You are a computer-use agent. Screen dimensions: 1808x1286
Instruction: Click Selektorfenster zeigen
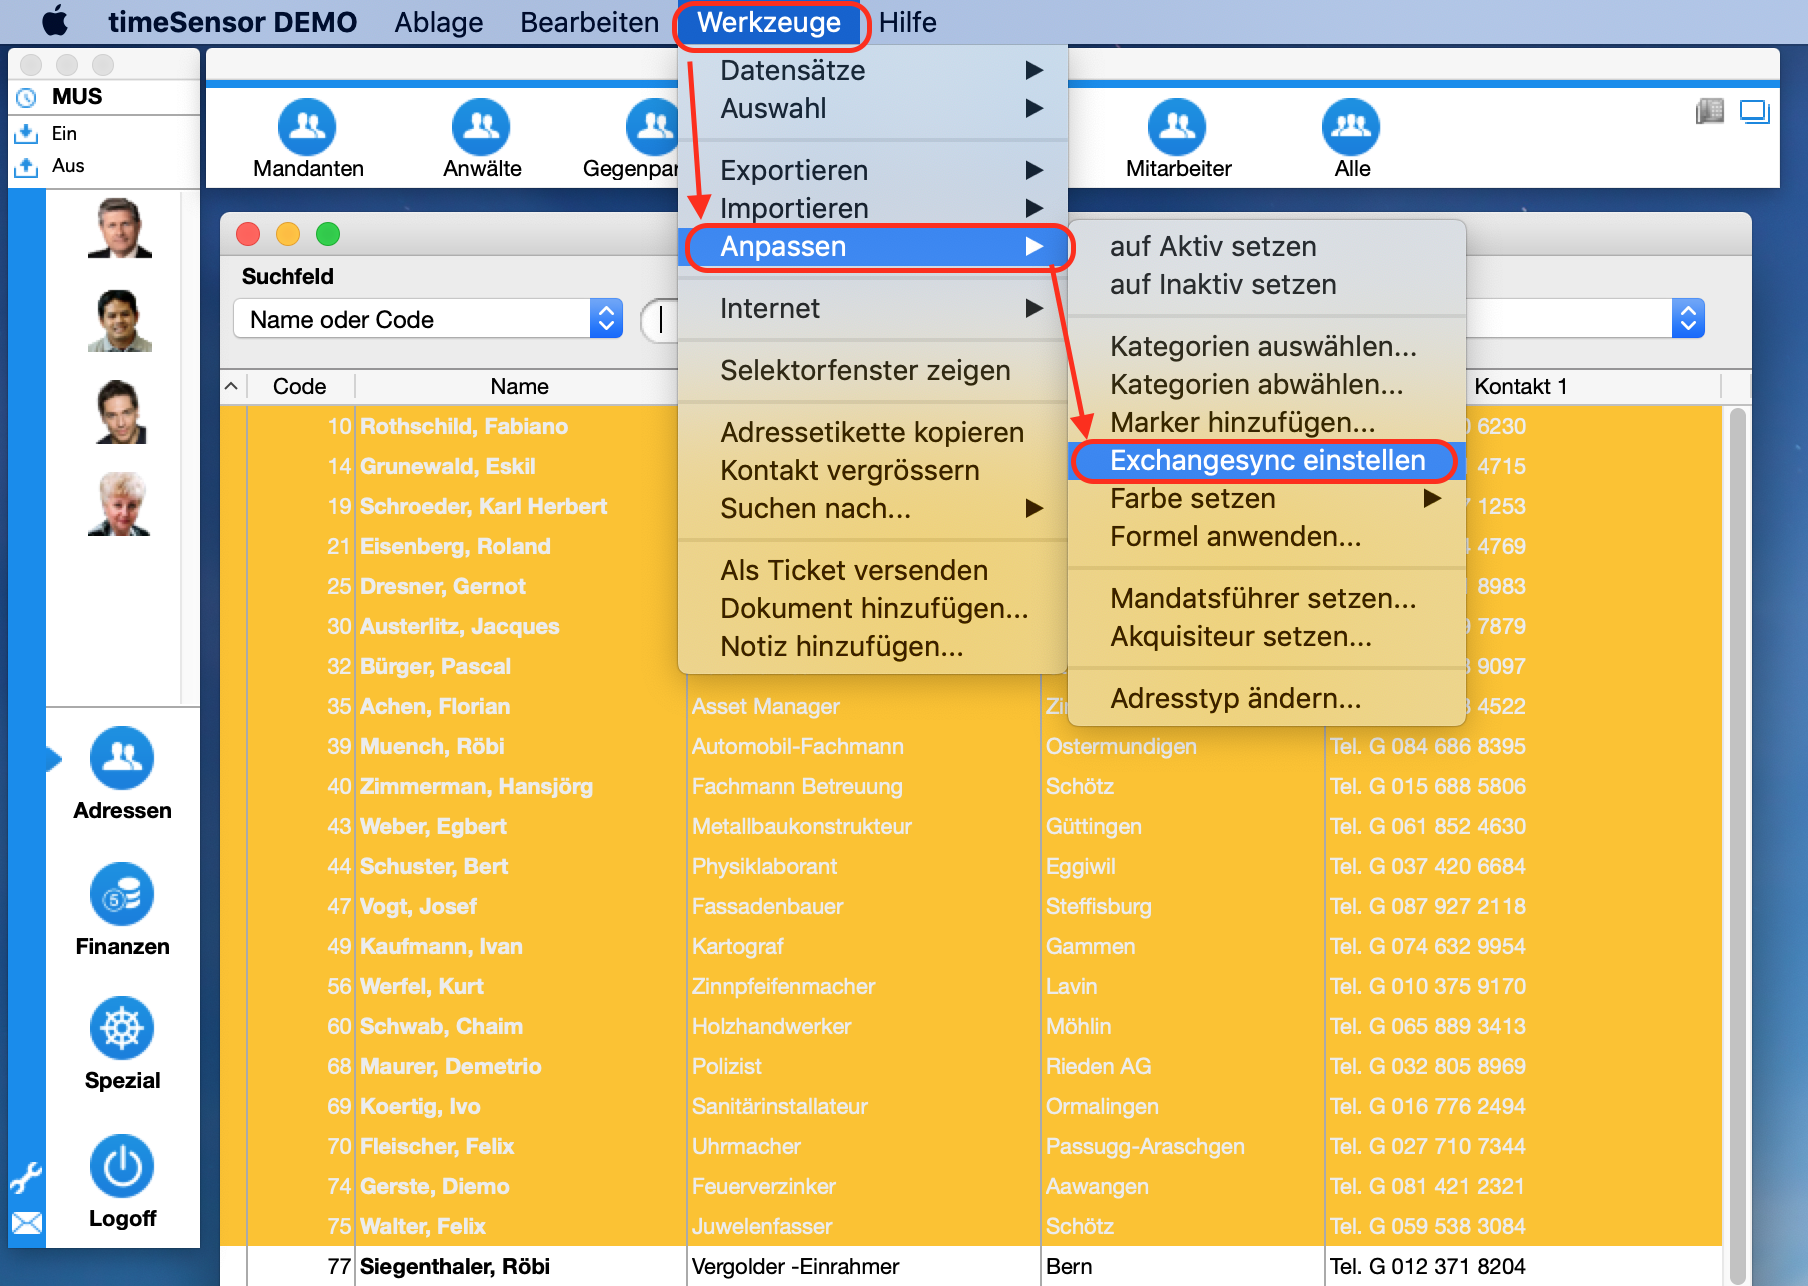coord(873,370)
